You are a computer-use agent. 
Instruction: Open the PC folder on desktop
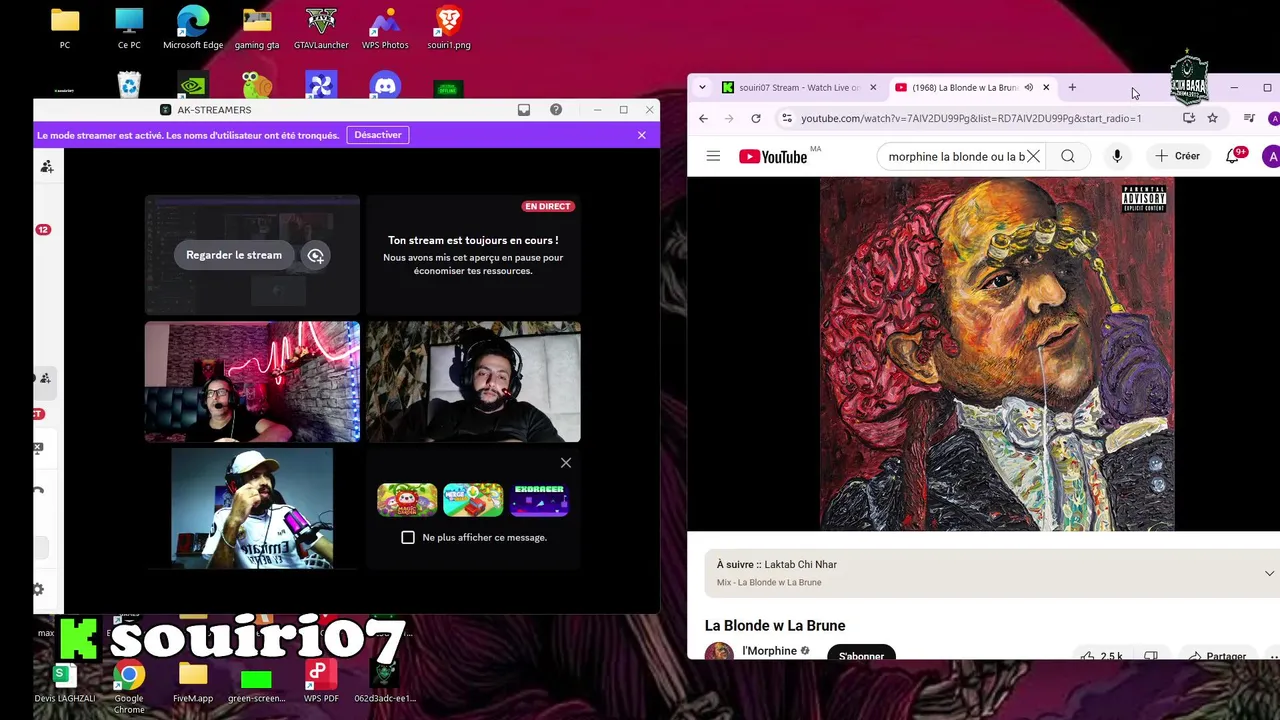point(65,27)
